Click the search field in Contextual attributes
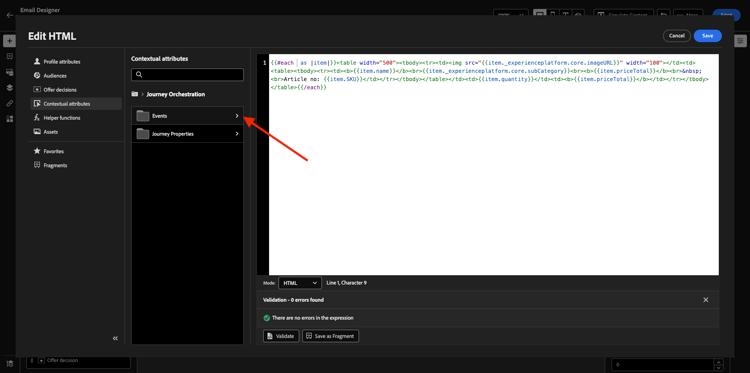This screenshot has height=373, width=750. 188,75
